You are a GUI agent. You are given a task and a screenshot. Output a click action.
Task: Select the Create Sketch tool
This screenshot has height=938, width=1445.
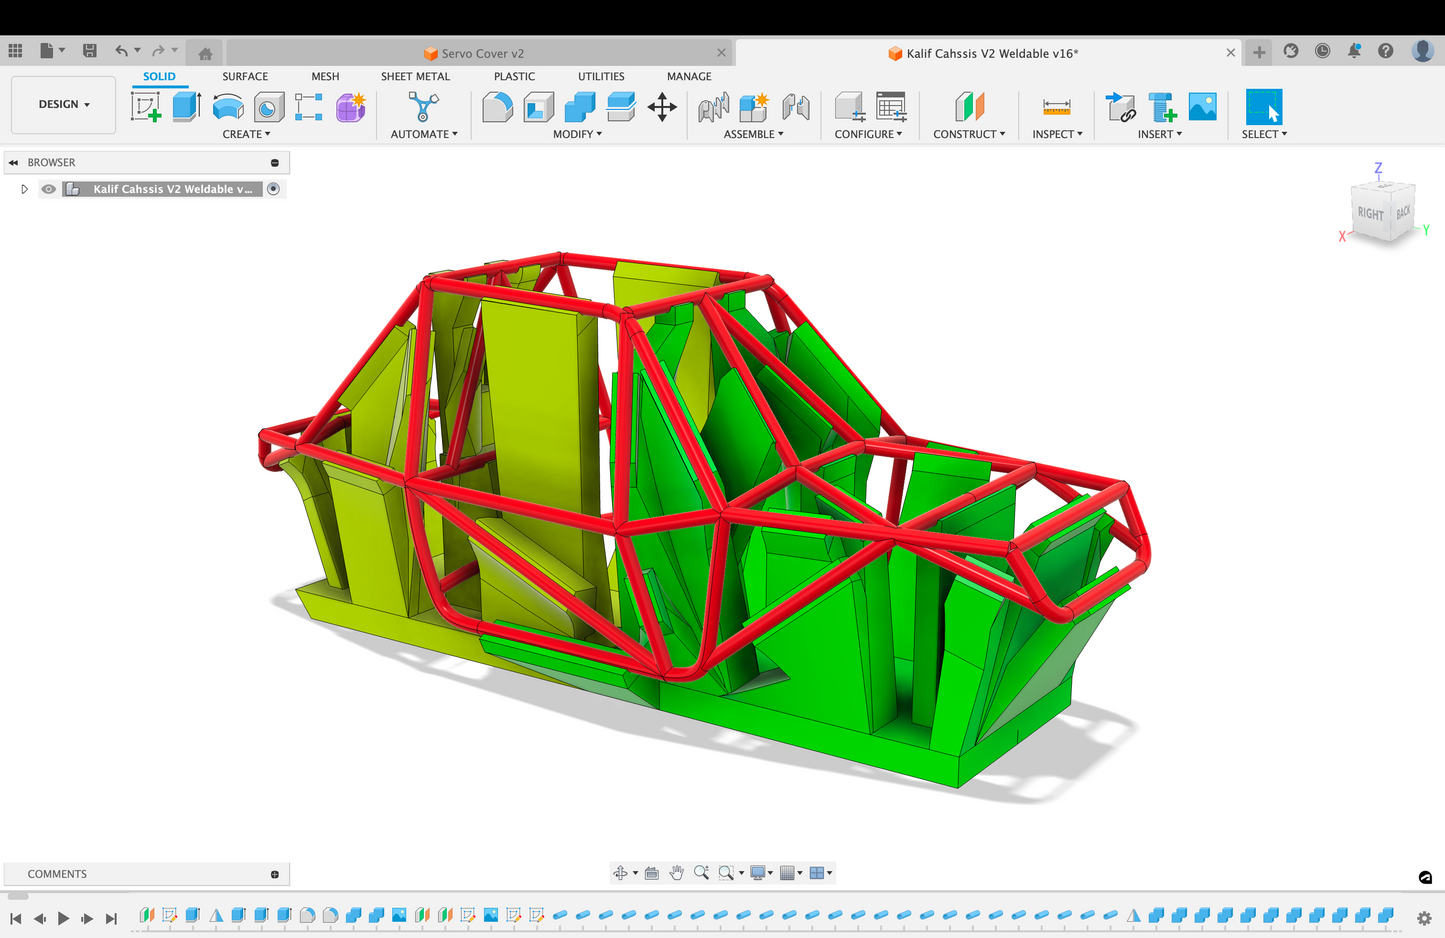point(146,107)
